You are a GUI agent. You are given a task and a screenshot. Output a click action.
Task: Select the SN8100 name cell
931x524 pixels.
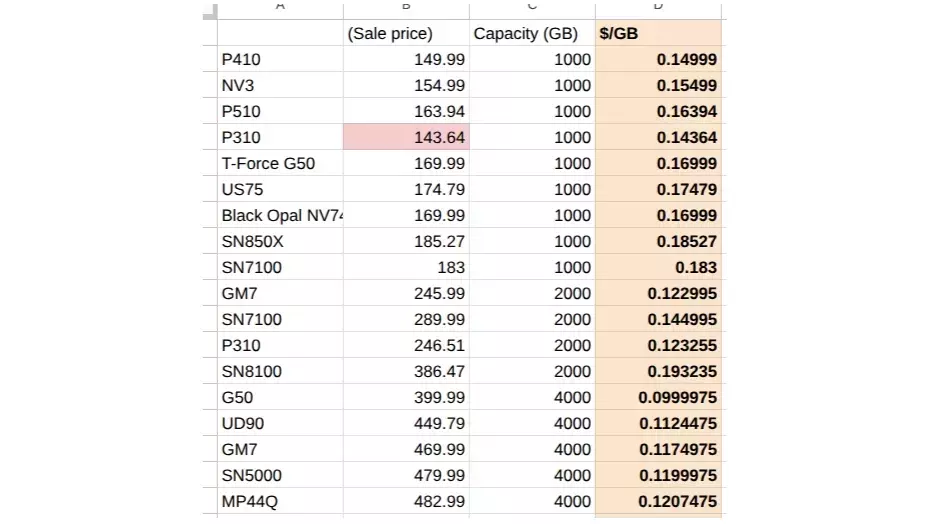[280, 371]
